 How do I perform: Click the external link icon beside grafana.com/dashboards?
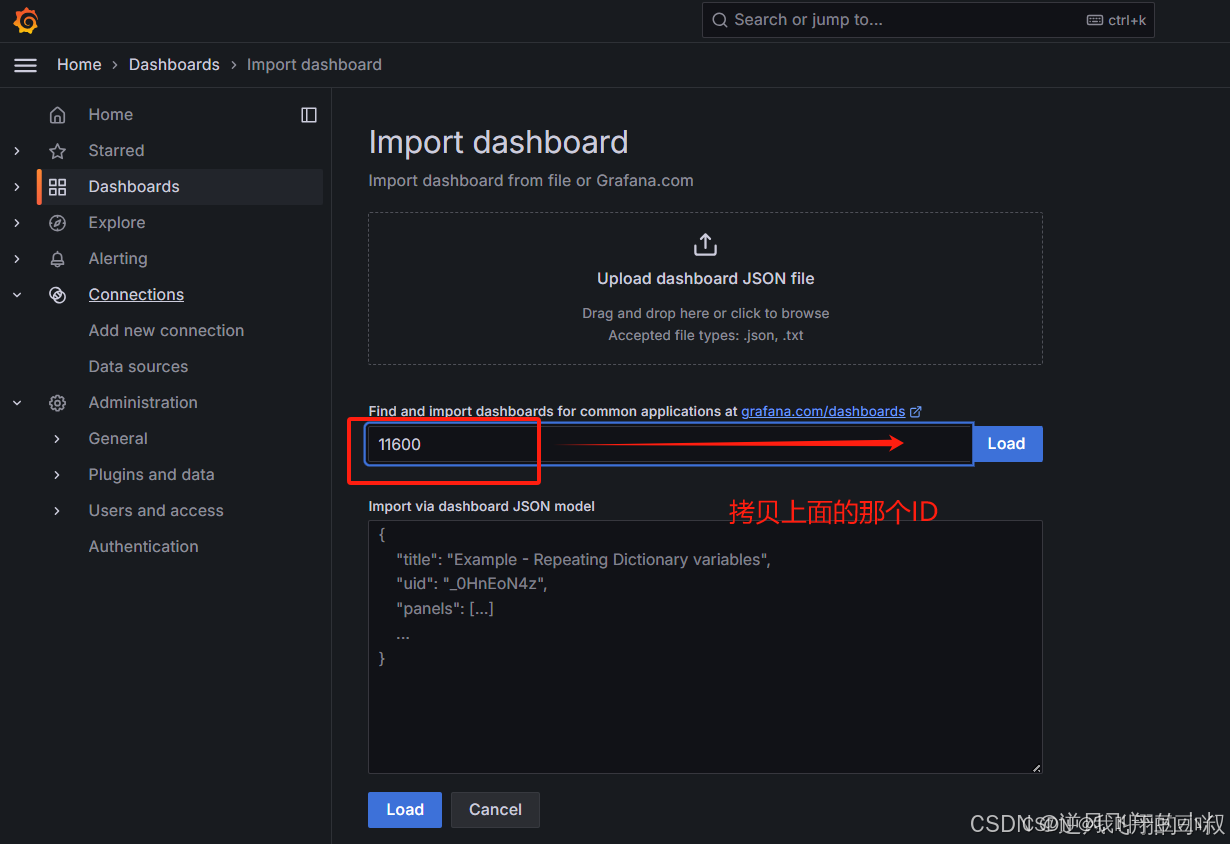916,411
